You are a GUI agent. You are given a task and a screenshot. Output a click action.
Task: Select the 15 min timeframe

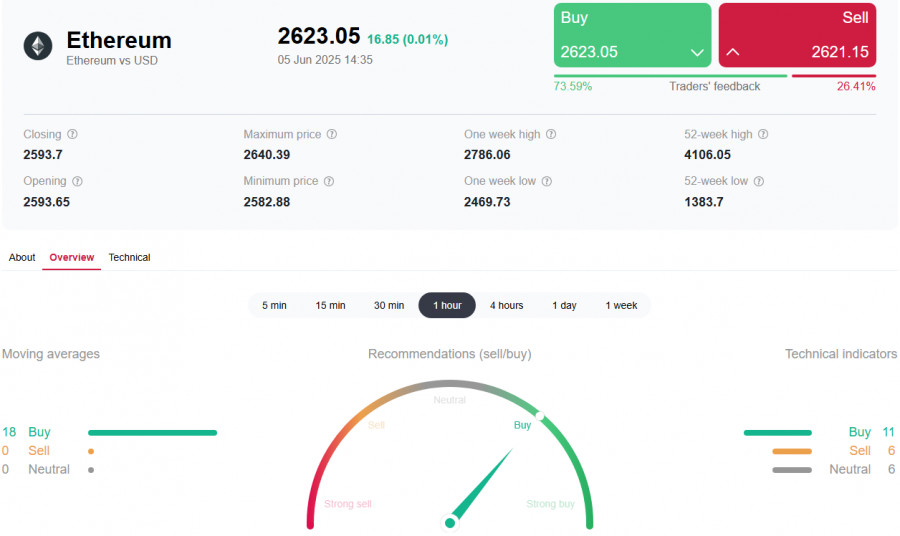pyautogui.click(x=331, y=305)
